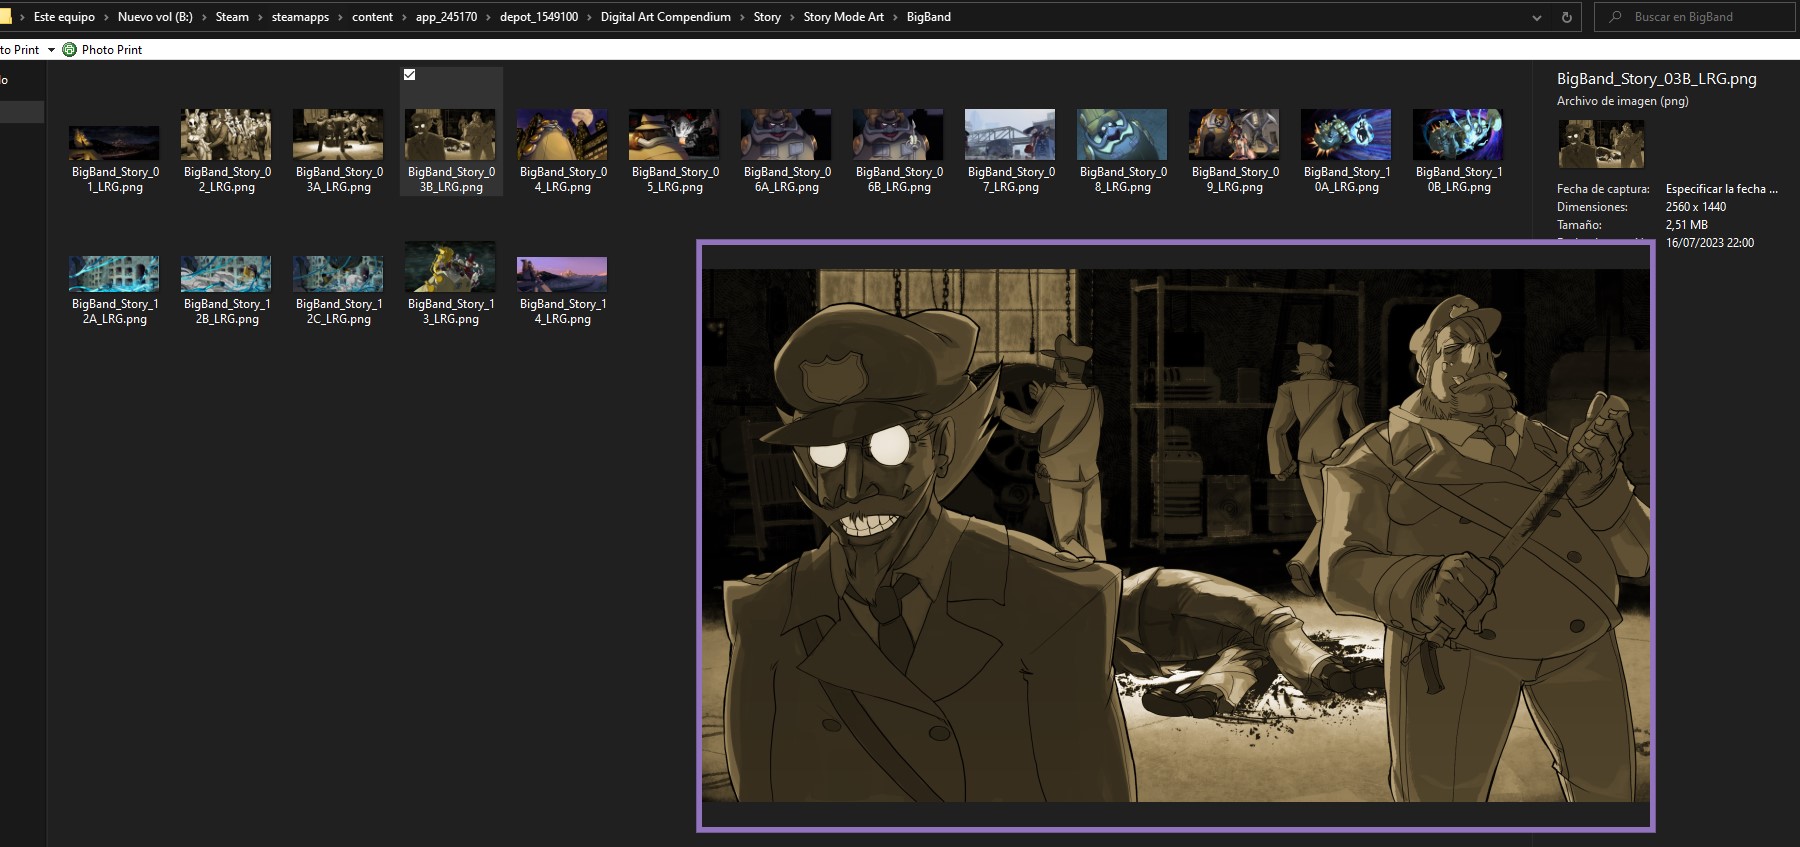The height and width of the screenshot is (847, 1800).
Task: Open the steamapps breadcrumb folder
Action: click(x=300, y=17)
